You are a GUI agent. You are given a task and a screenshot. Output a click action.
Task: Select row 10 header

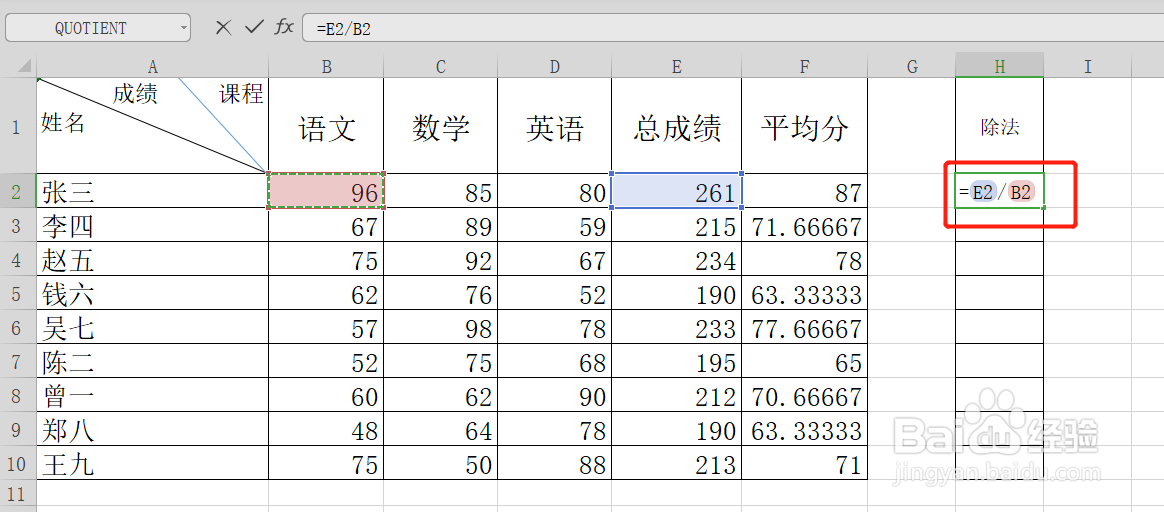pyautogui.click(x=18, y=464)
